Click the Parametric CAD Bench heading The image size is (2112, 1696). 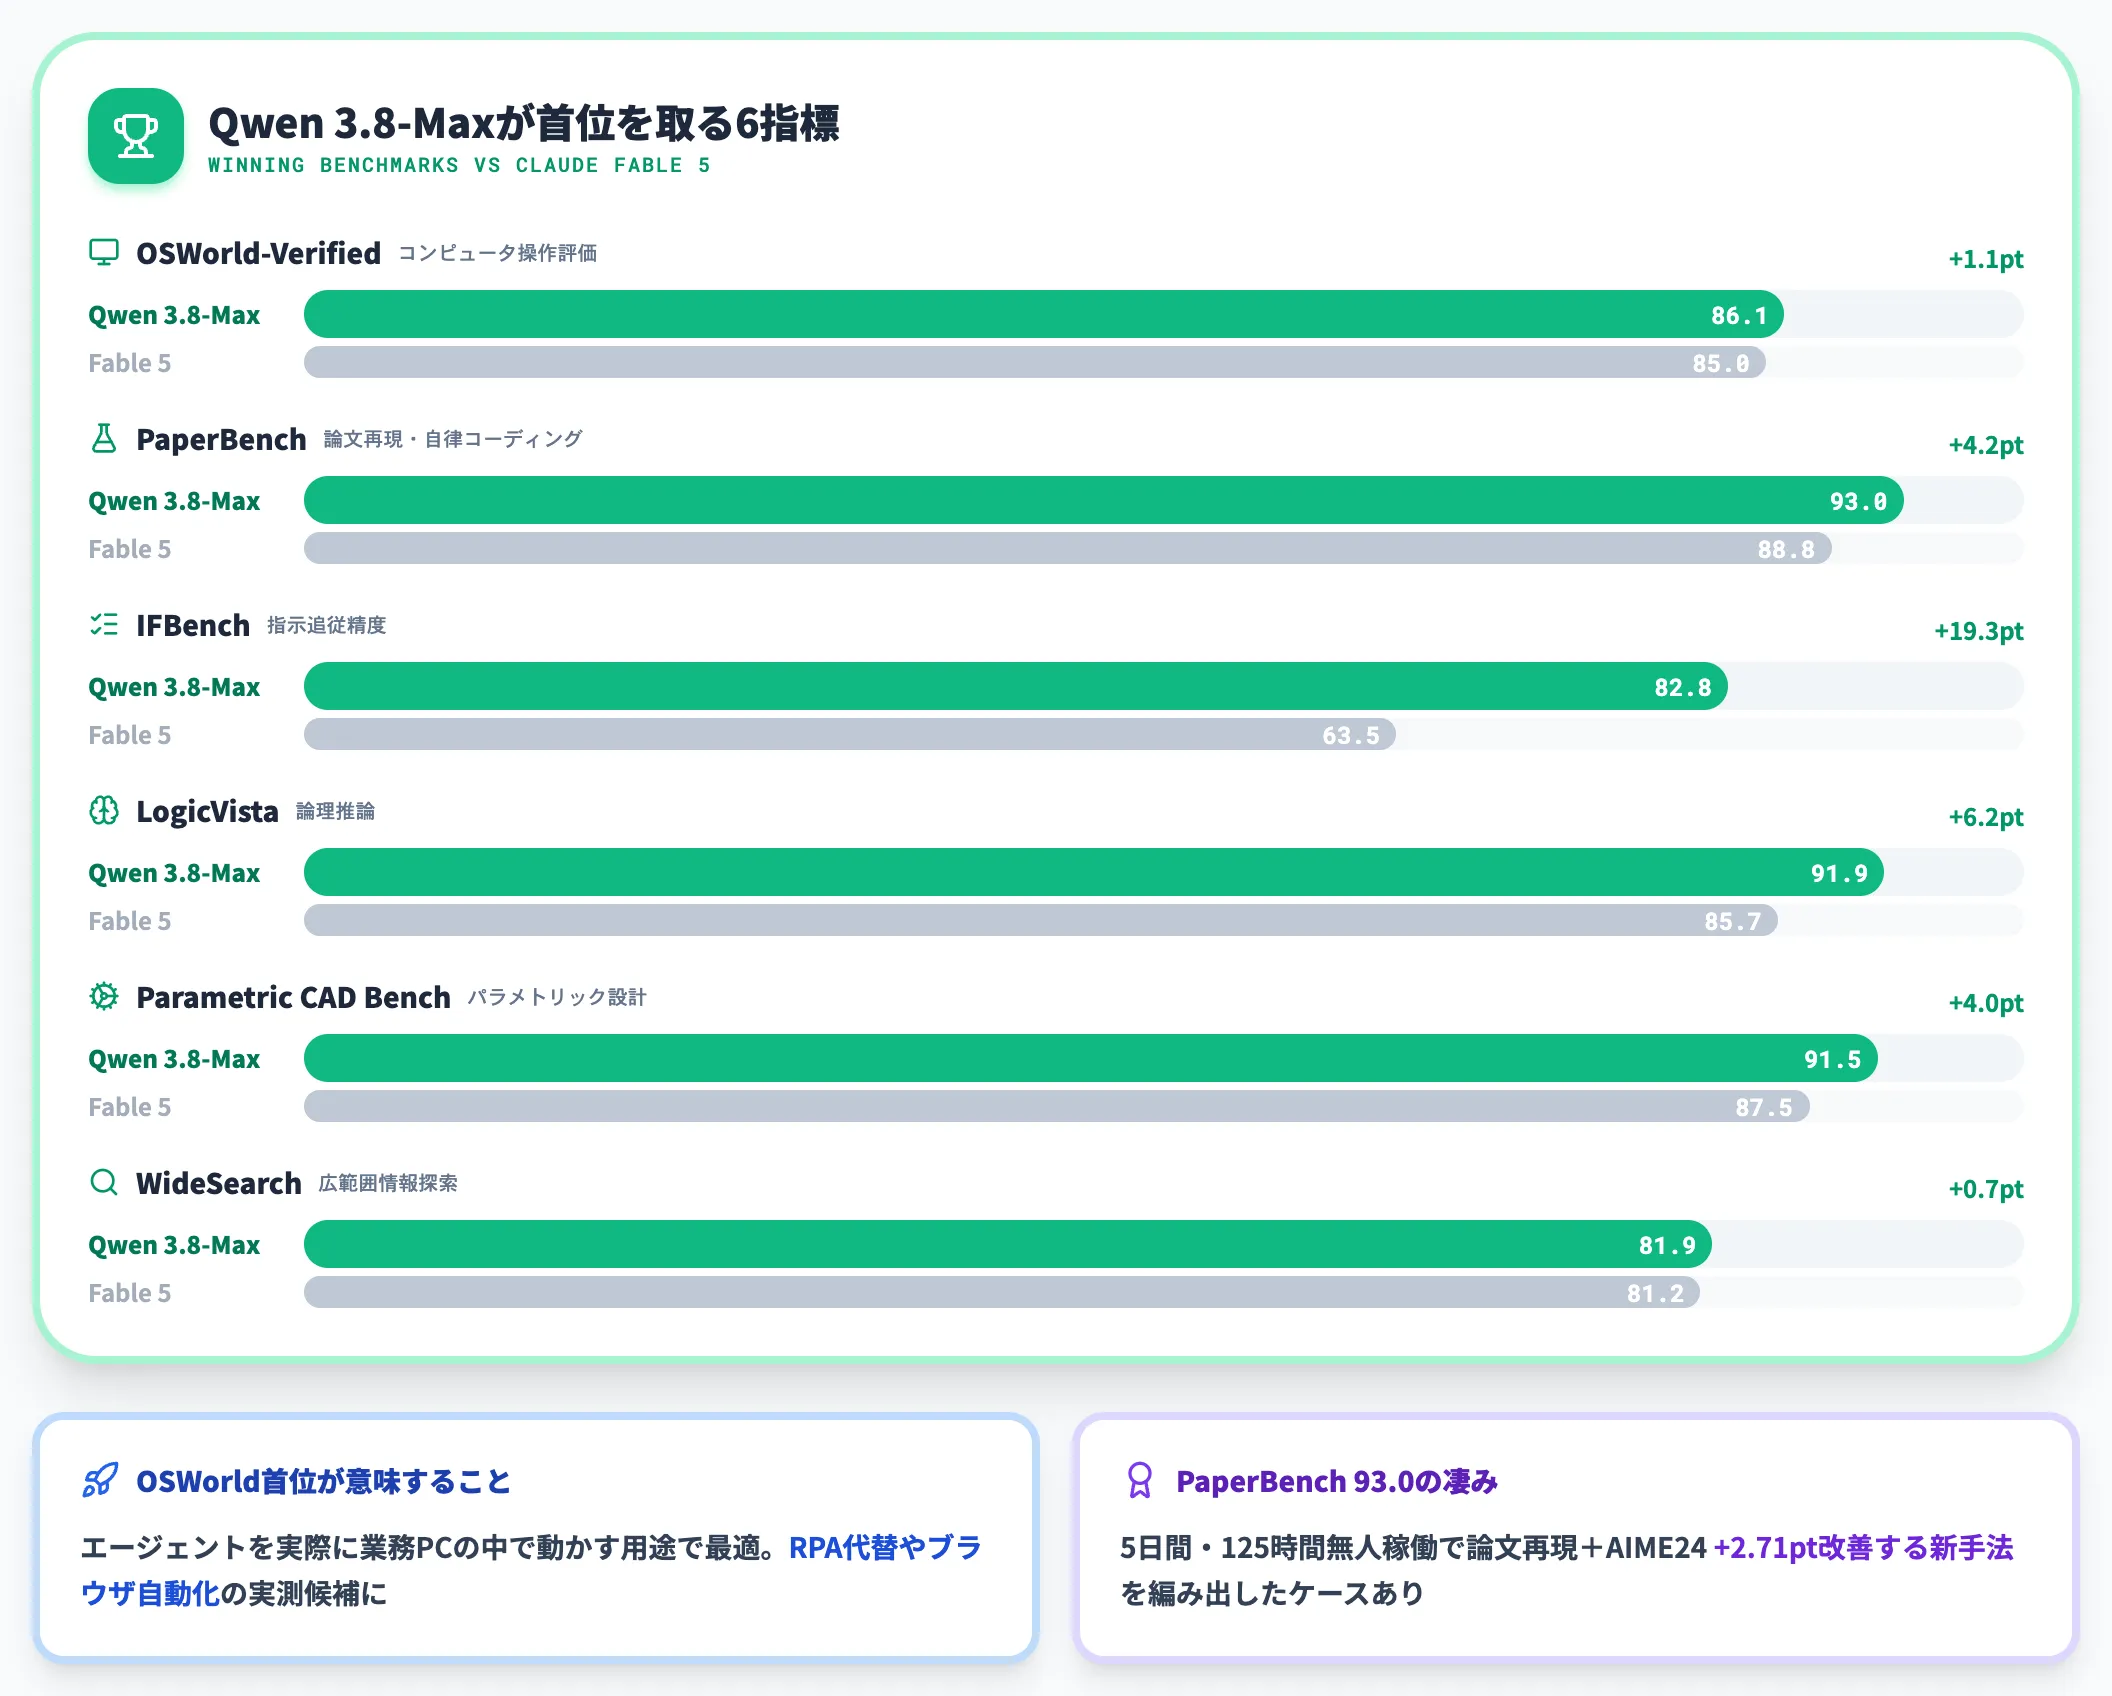tap(293, 997)
